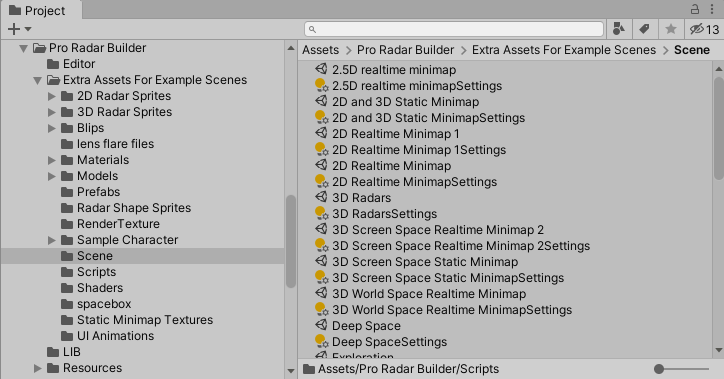Click the scene icon next to 3D Radars
Image resolution: width=724 pixels, height=379 pixels.
pos(321,197)
